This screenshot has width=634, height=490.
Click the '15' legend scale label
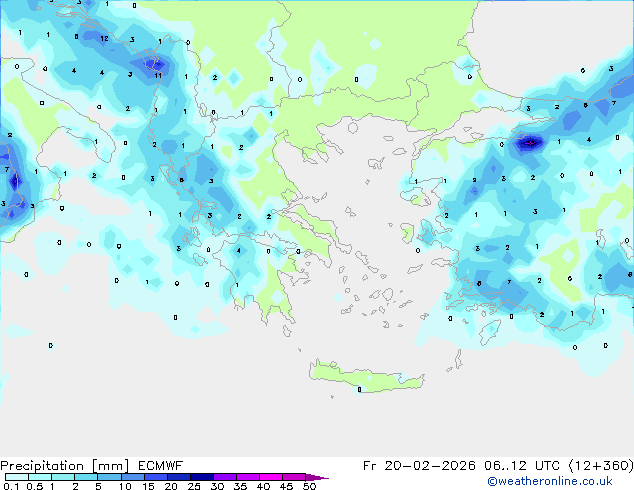148,486
